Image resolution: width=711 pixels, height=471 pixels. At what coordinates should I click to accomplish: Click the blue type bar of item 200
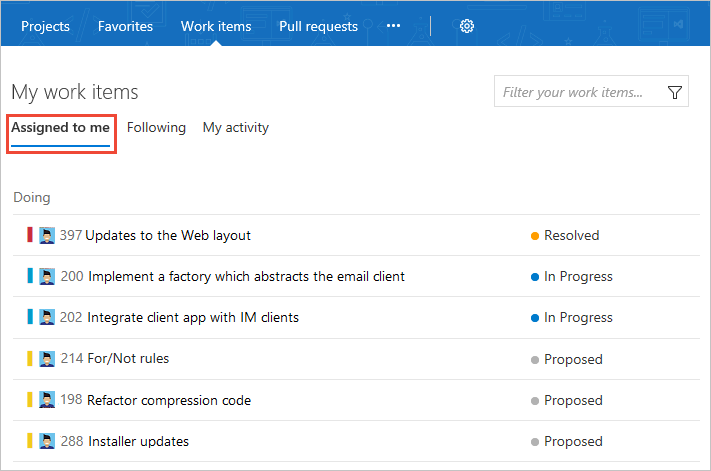[x=30, y=276]
